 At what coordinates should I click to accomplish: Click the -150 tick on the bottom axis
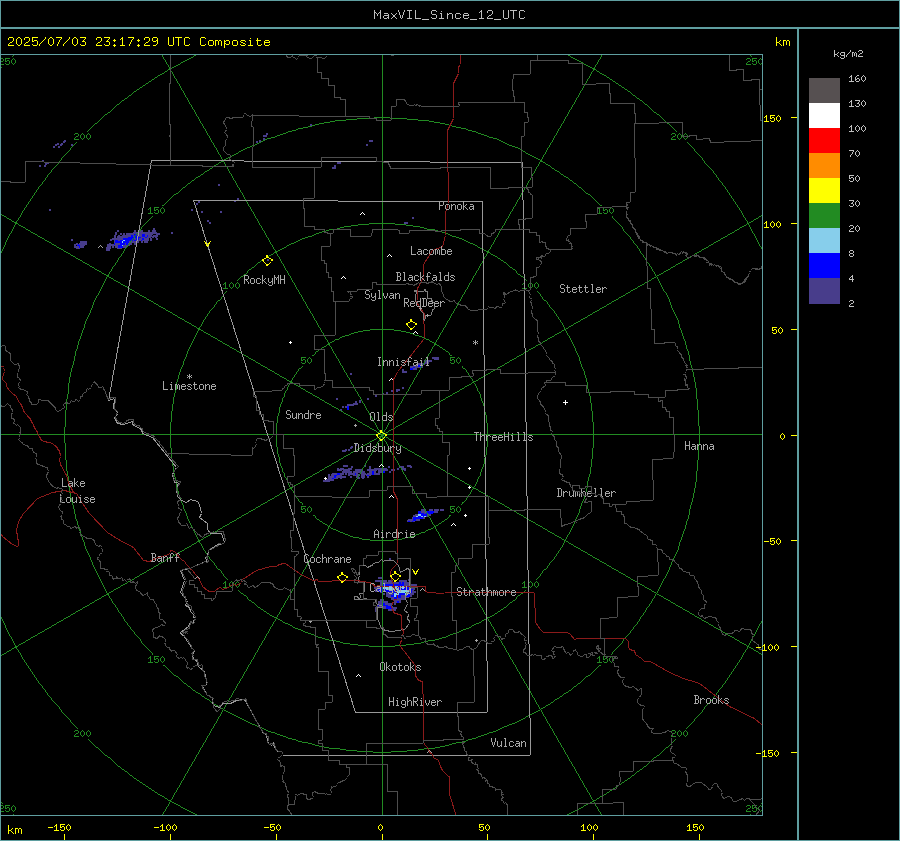[59, 827]
